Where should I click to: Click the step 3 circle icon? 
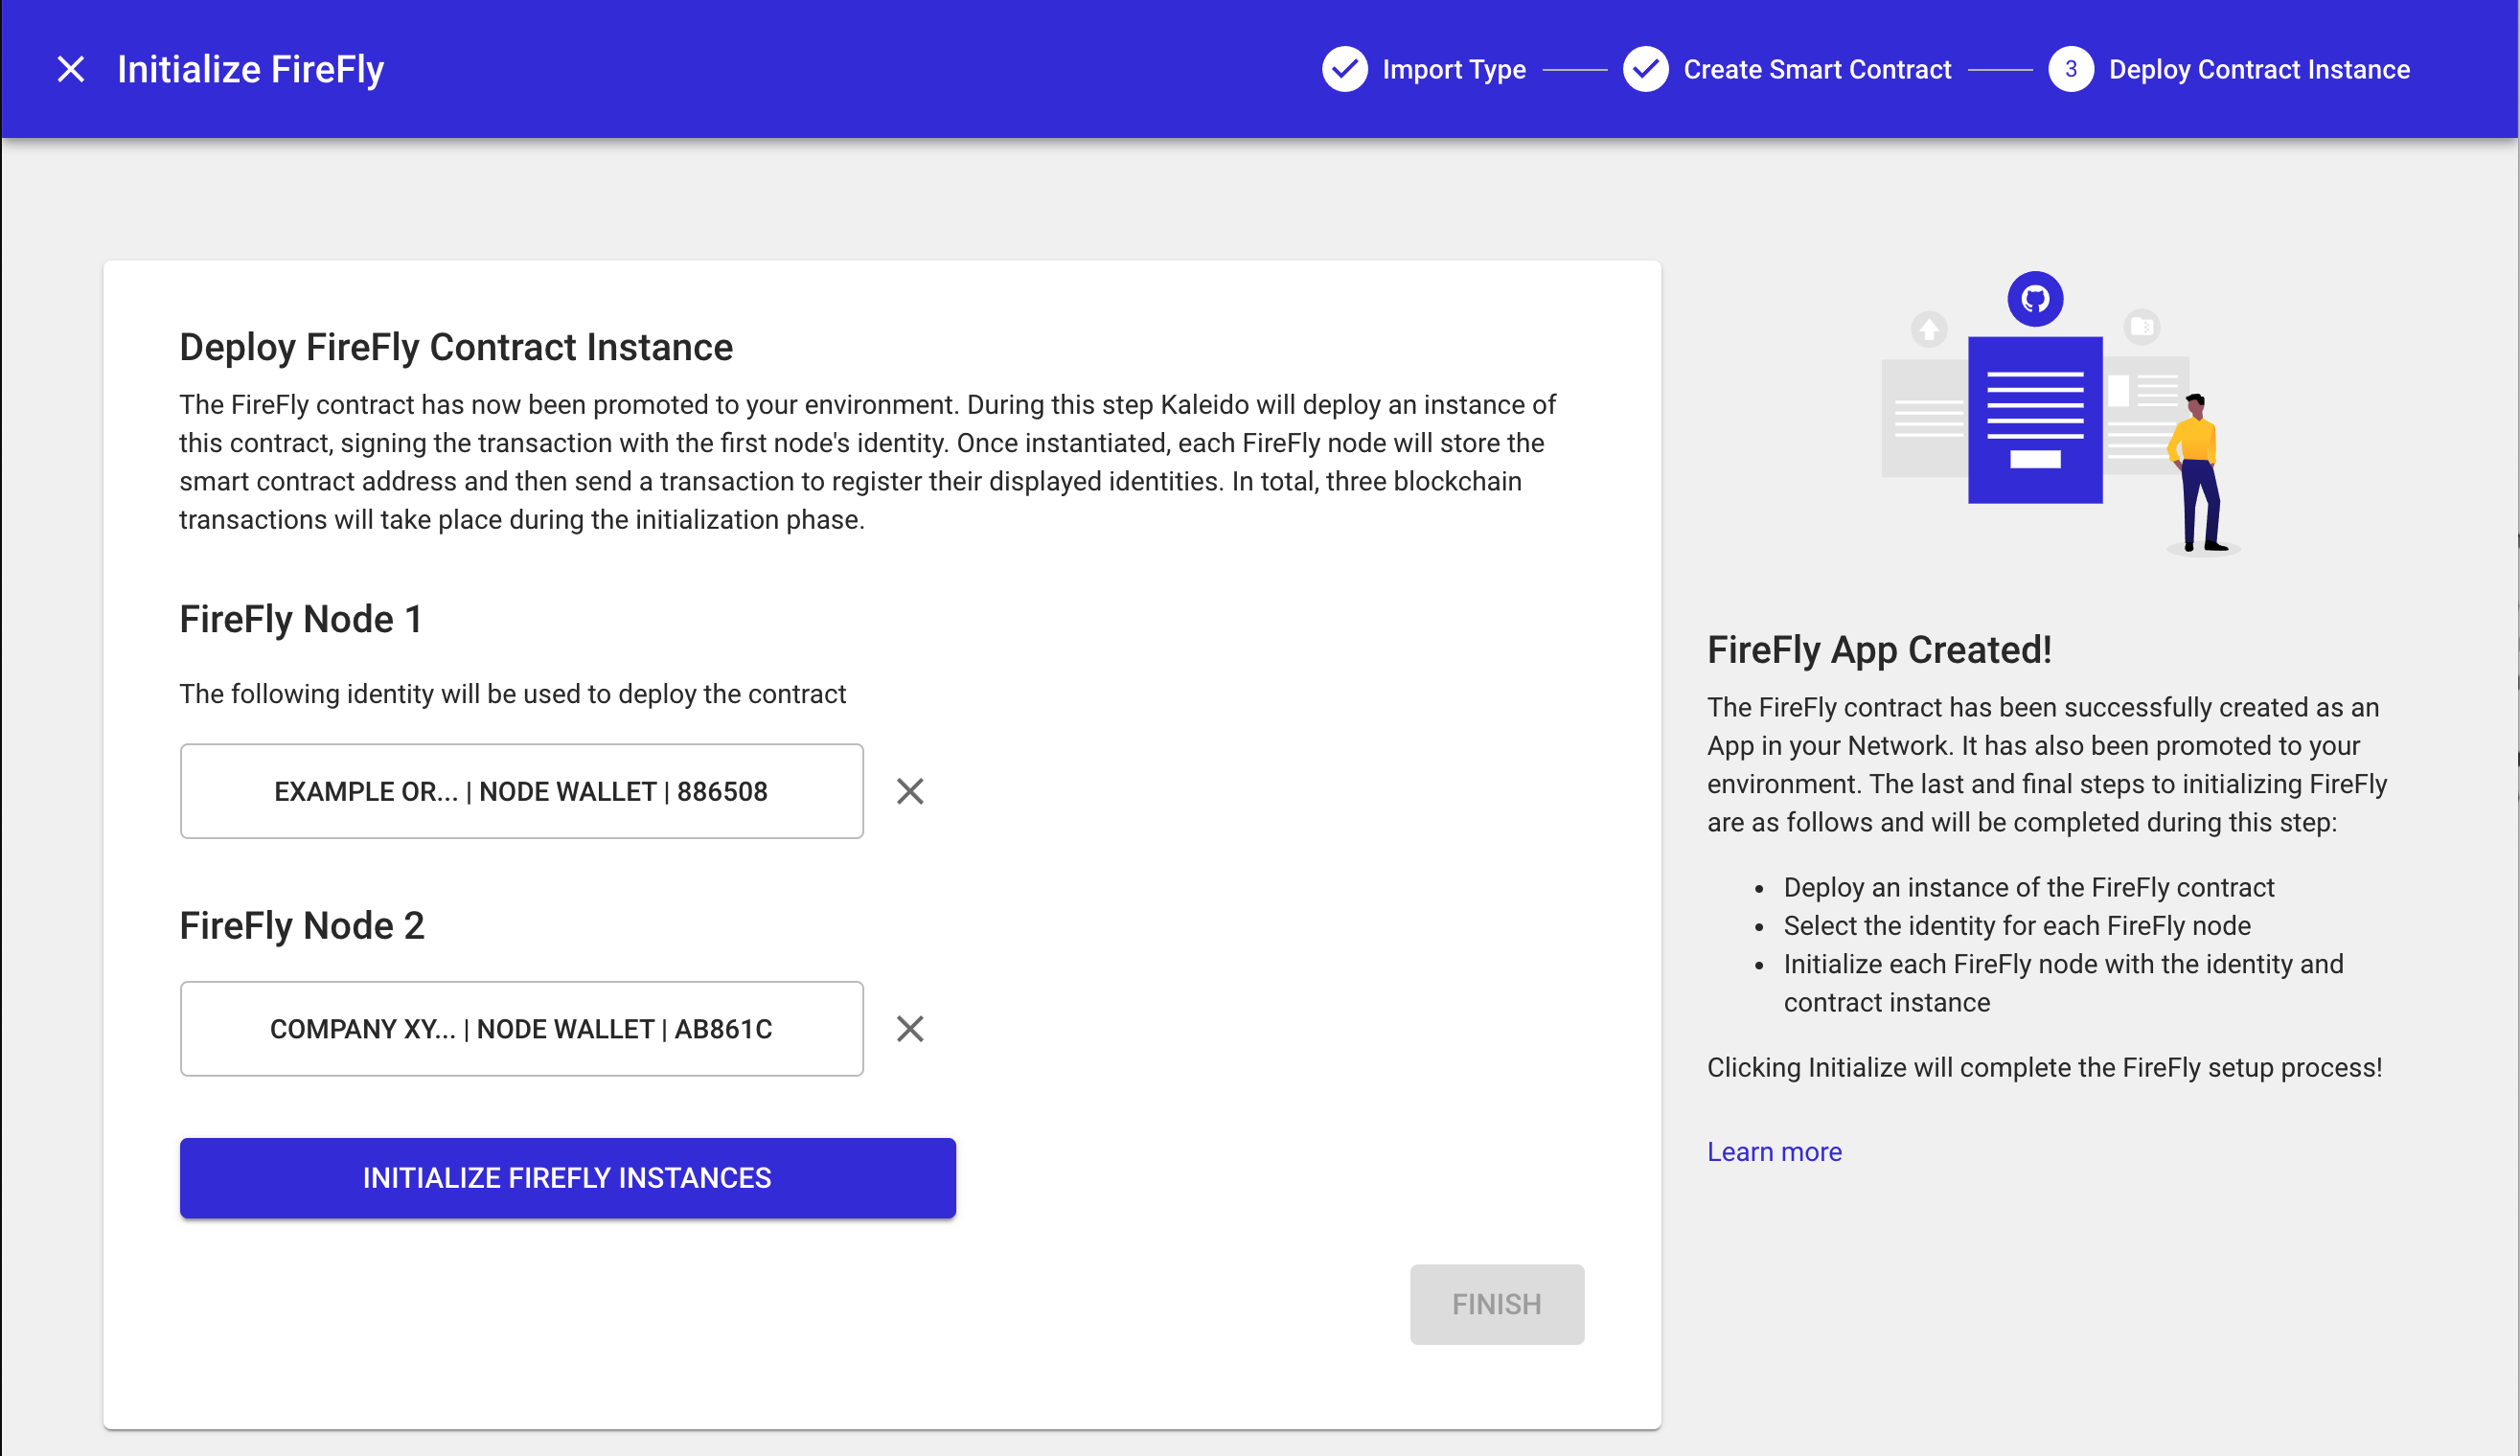coord(2071,69)
